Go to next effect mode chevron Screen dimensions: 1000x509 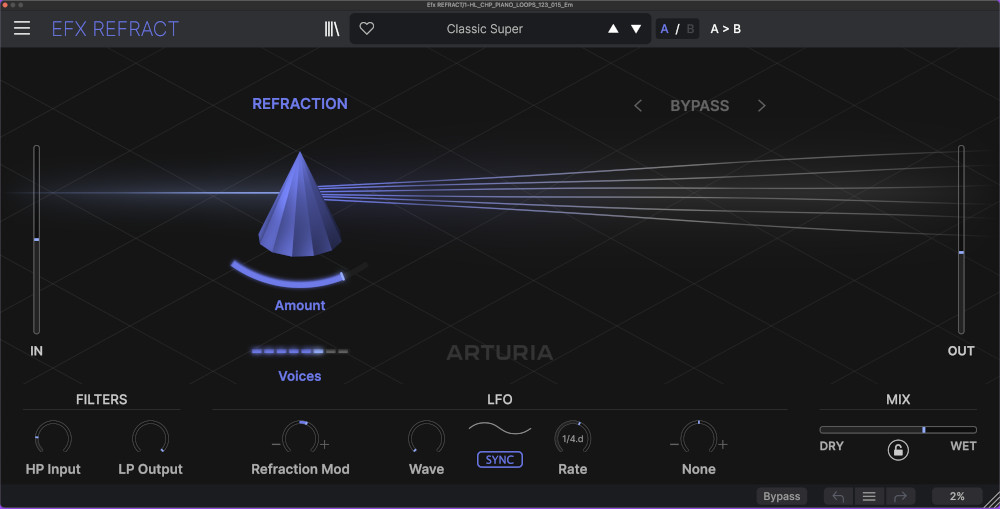[x=761, y=106]
